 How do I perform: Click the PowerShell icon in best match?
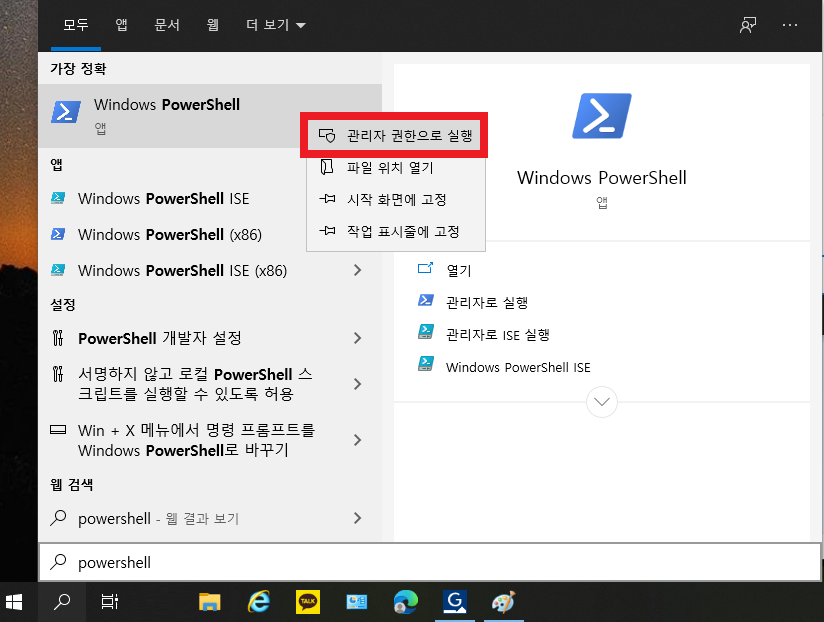click(66, 112)
